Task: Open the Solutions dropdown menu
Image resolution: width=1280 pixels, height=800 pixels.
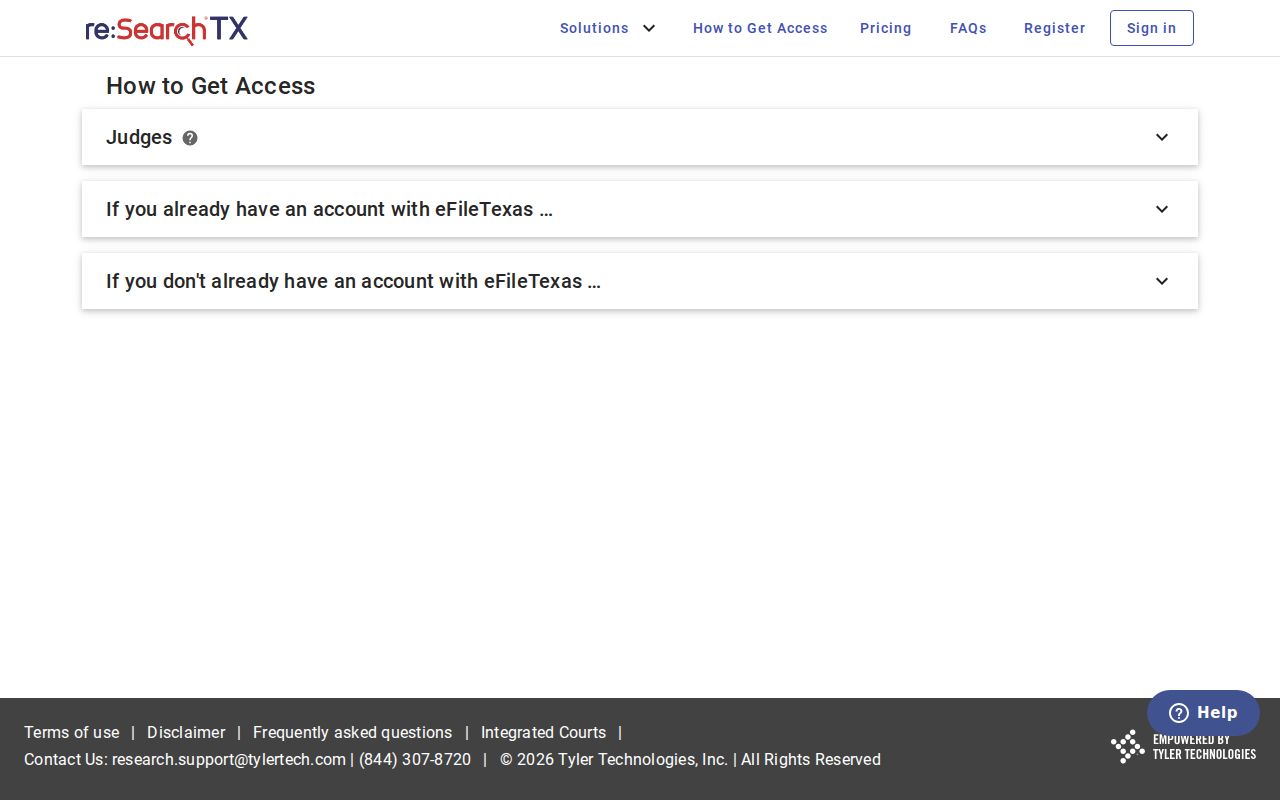Action: pyautogui.click(x=607, y=28)
